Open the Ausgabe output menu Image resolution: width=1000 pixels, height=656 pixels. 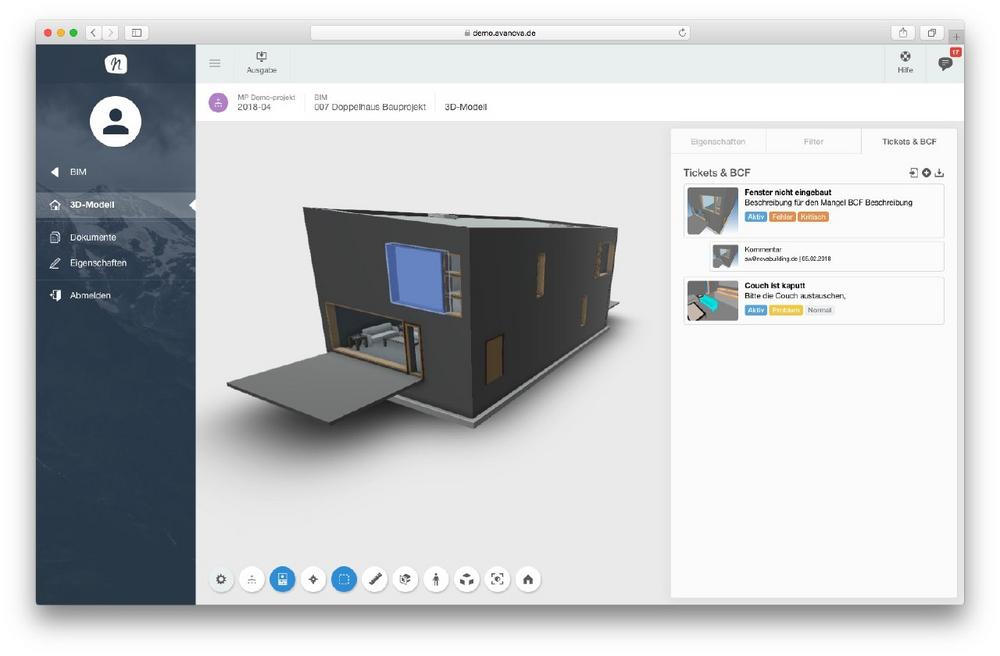(x=262, y=62)
